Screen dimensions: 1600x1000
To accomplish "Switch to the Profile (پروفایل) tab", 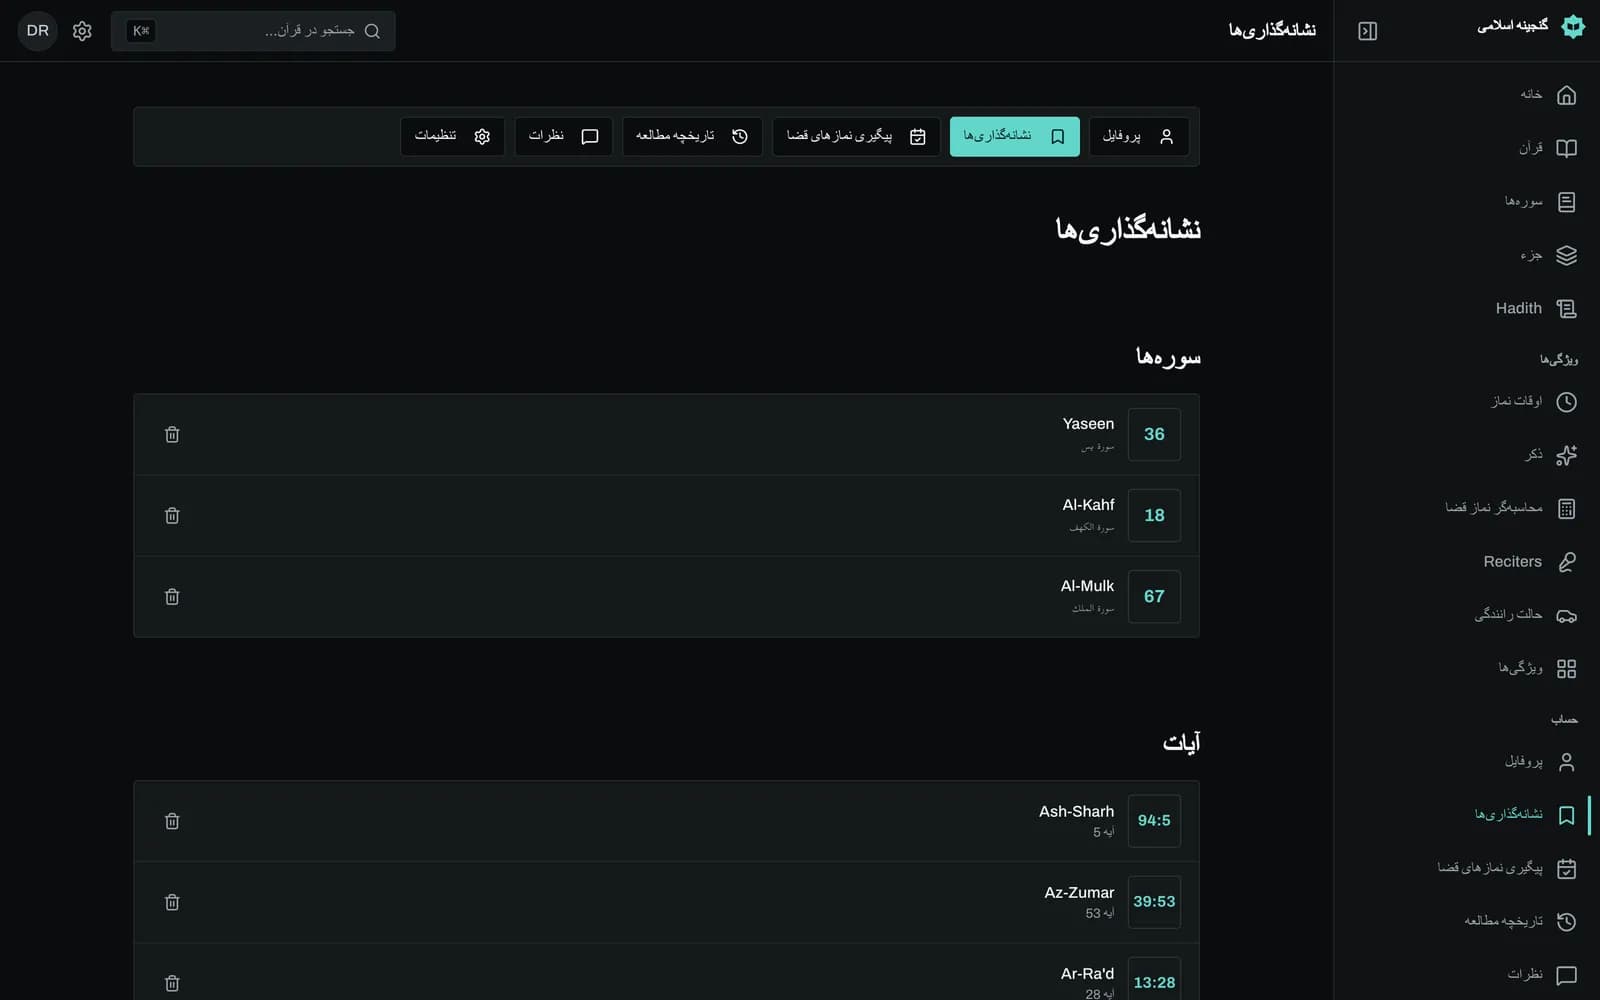I will (1139, 136).
